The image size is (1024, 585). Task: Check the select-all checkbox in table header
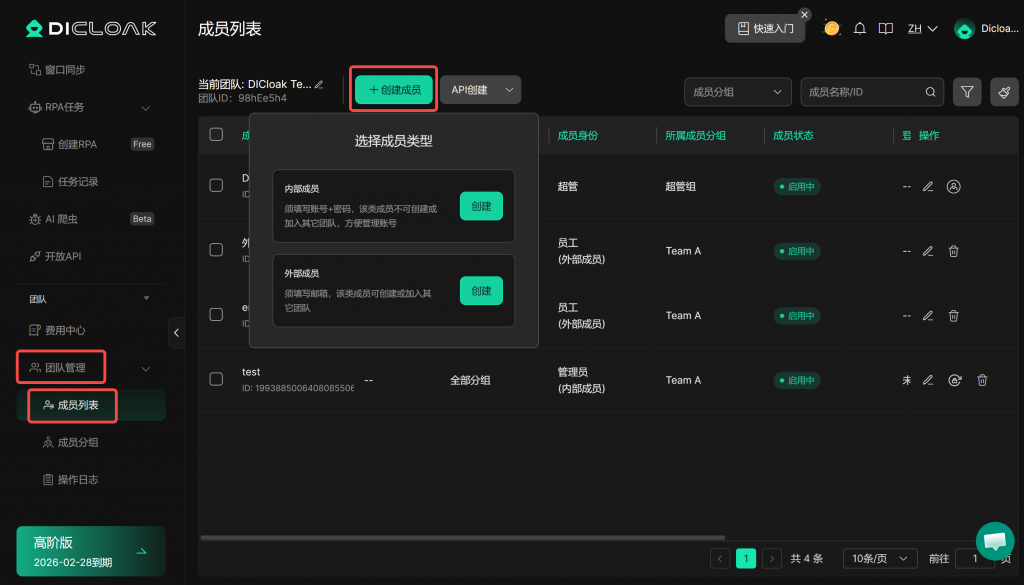click(216, 135)
